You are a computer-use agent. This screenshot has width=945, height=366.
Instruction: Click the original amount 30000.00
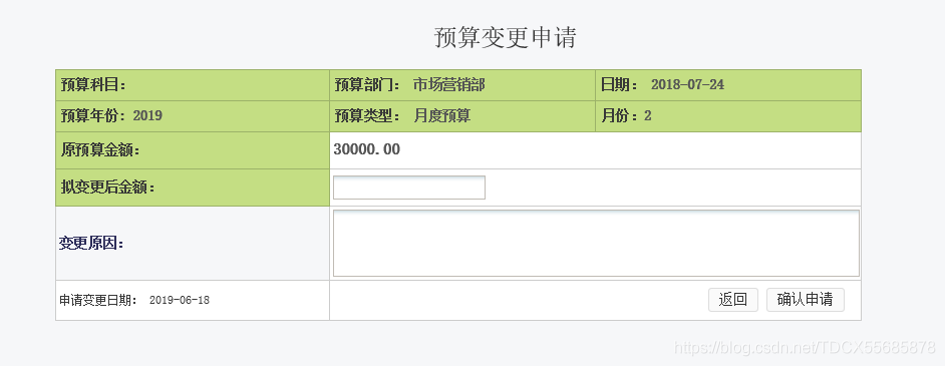tap(366, 150)
